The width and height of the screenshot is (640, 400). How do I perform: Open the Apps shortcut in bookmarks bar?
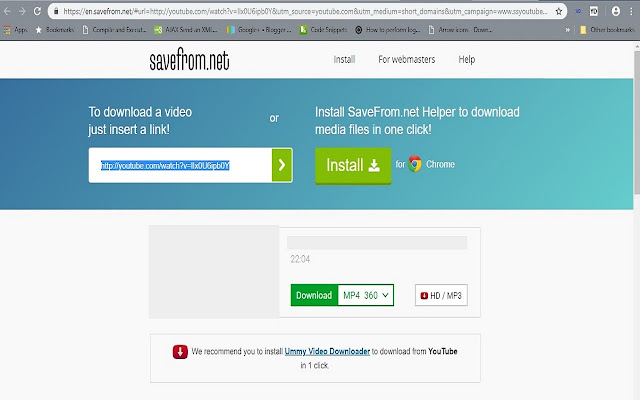15,30
